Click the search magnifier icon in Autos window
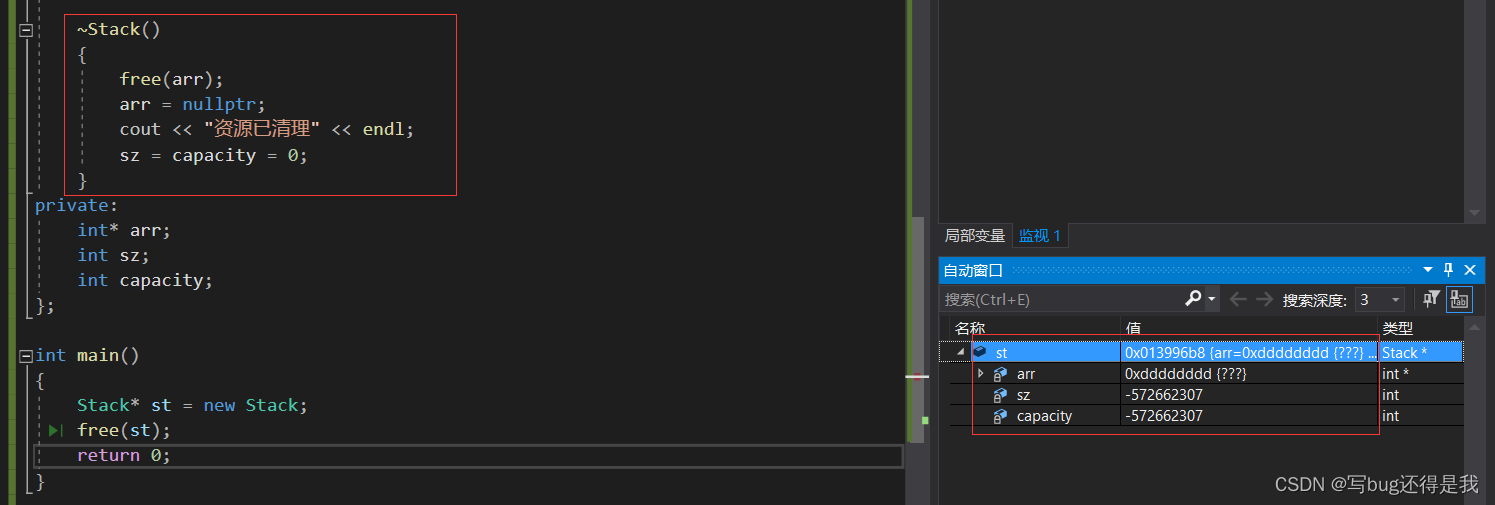 1193,299
